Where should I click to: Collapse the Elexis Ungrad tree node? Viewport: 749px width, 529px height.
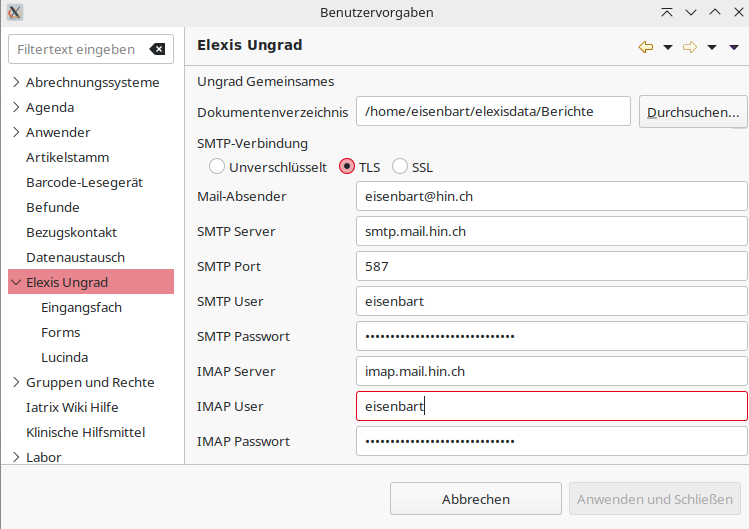(x=16, y=282)
